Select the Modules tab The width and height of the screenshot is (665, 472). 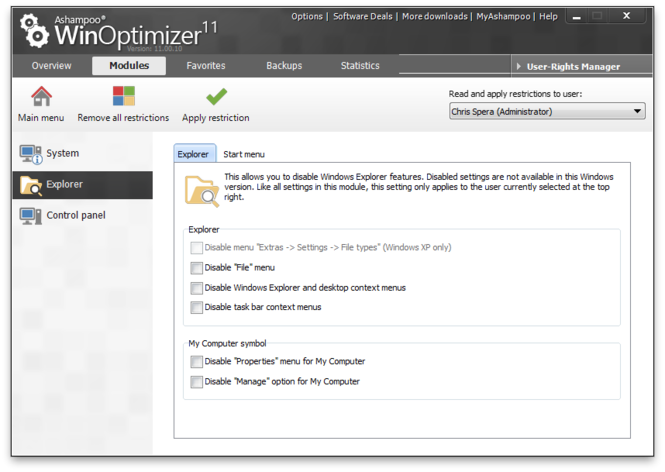pyautogui.click(x=129, y=66)
